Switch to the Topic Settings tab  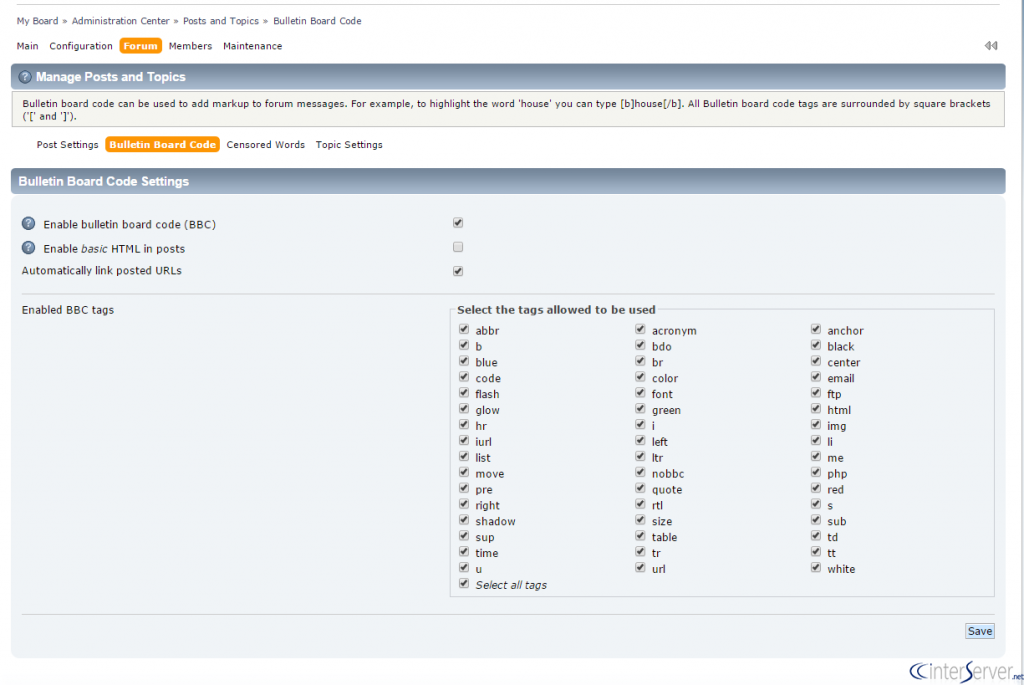[x=349, y=145]
